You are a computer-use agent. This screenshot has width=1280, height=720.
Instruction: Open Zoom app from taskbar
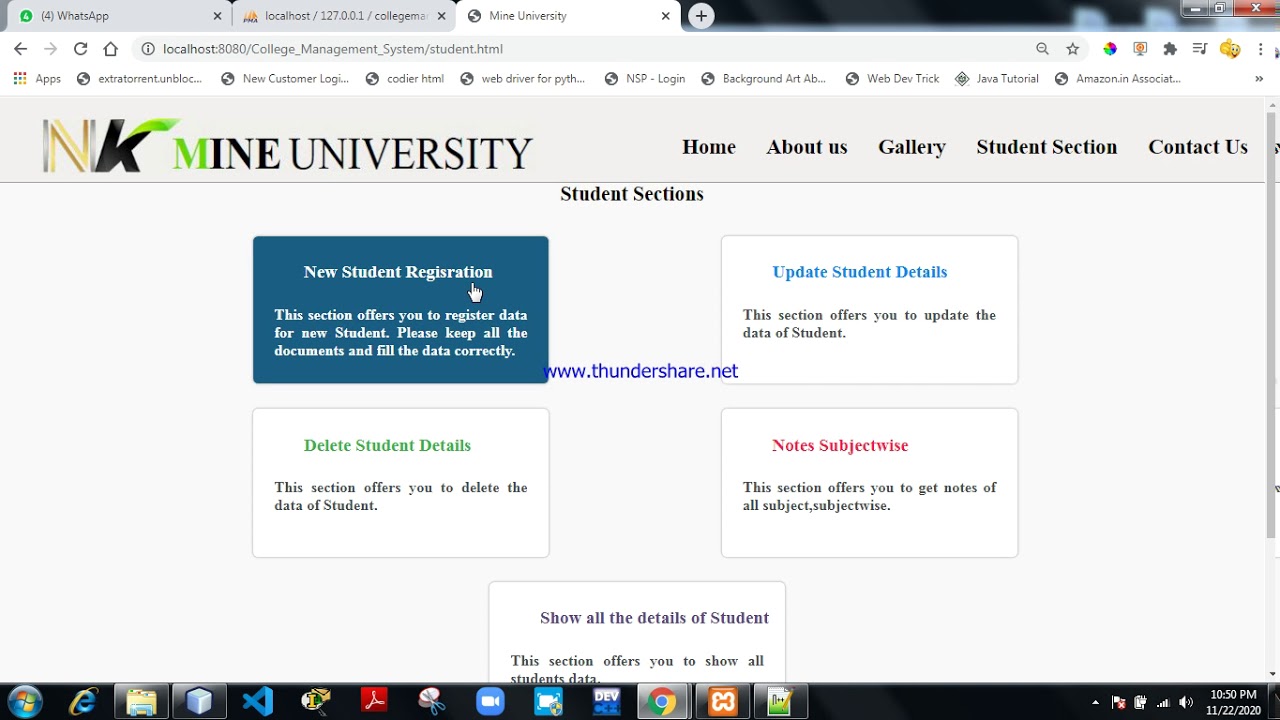pyautogui.click(x=490, y=701)
